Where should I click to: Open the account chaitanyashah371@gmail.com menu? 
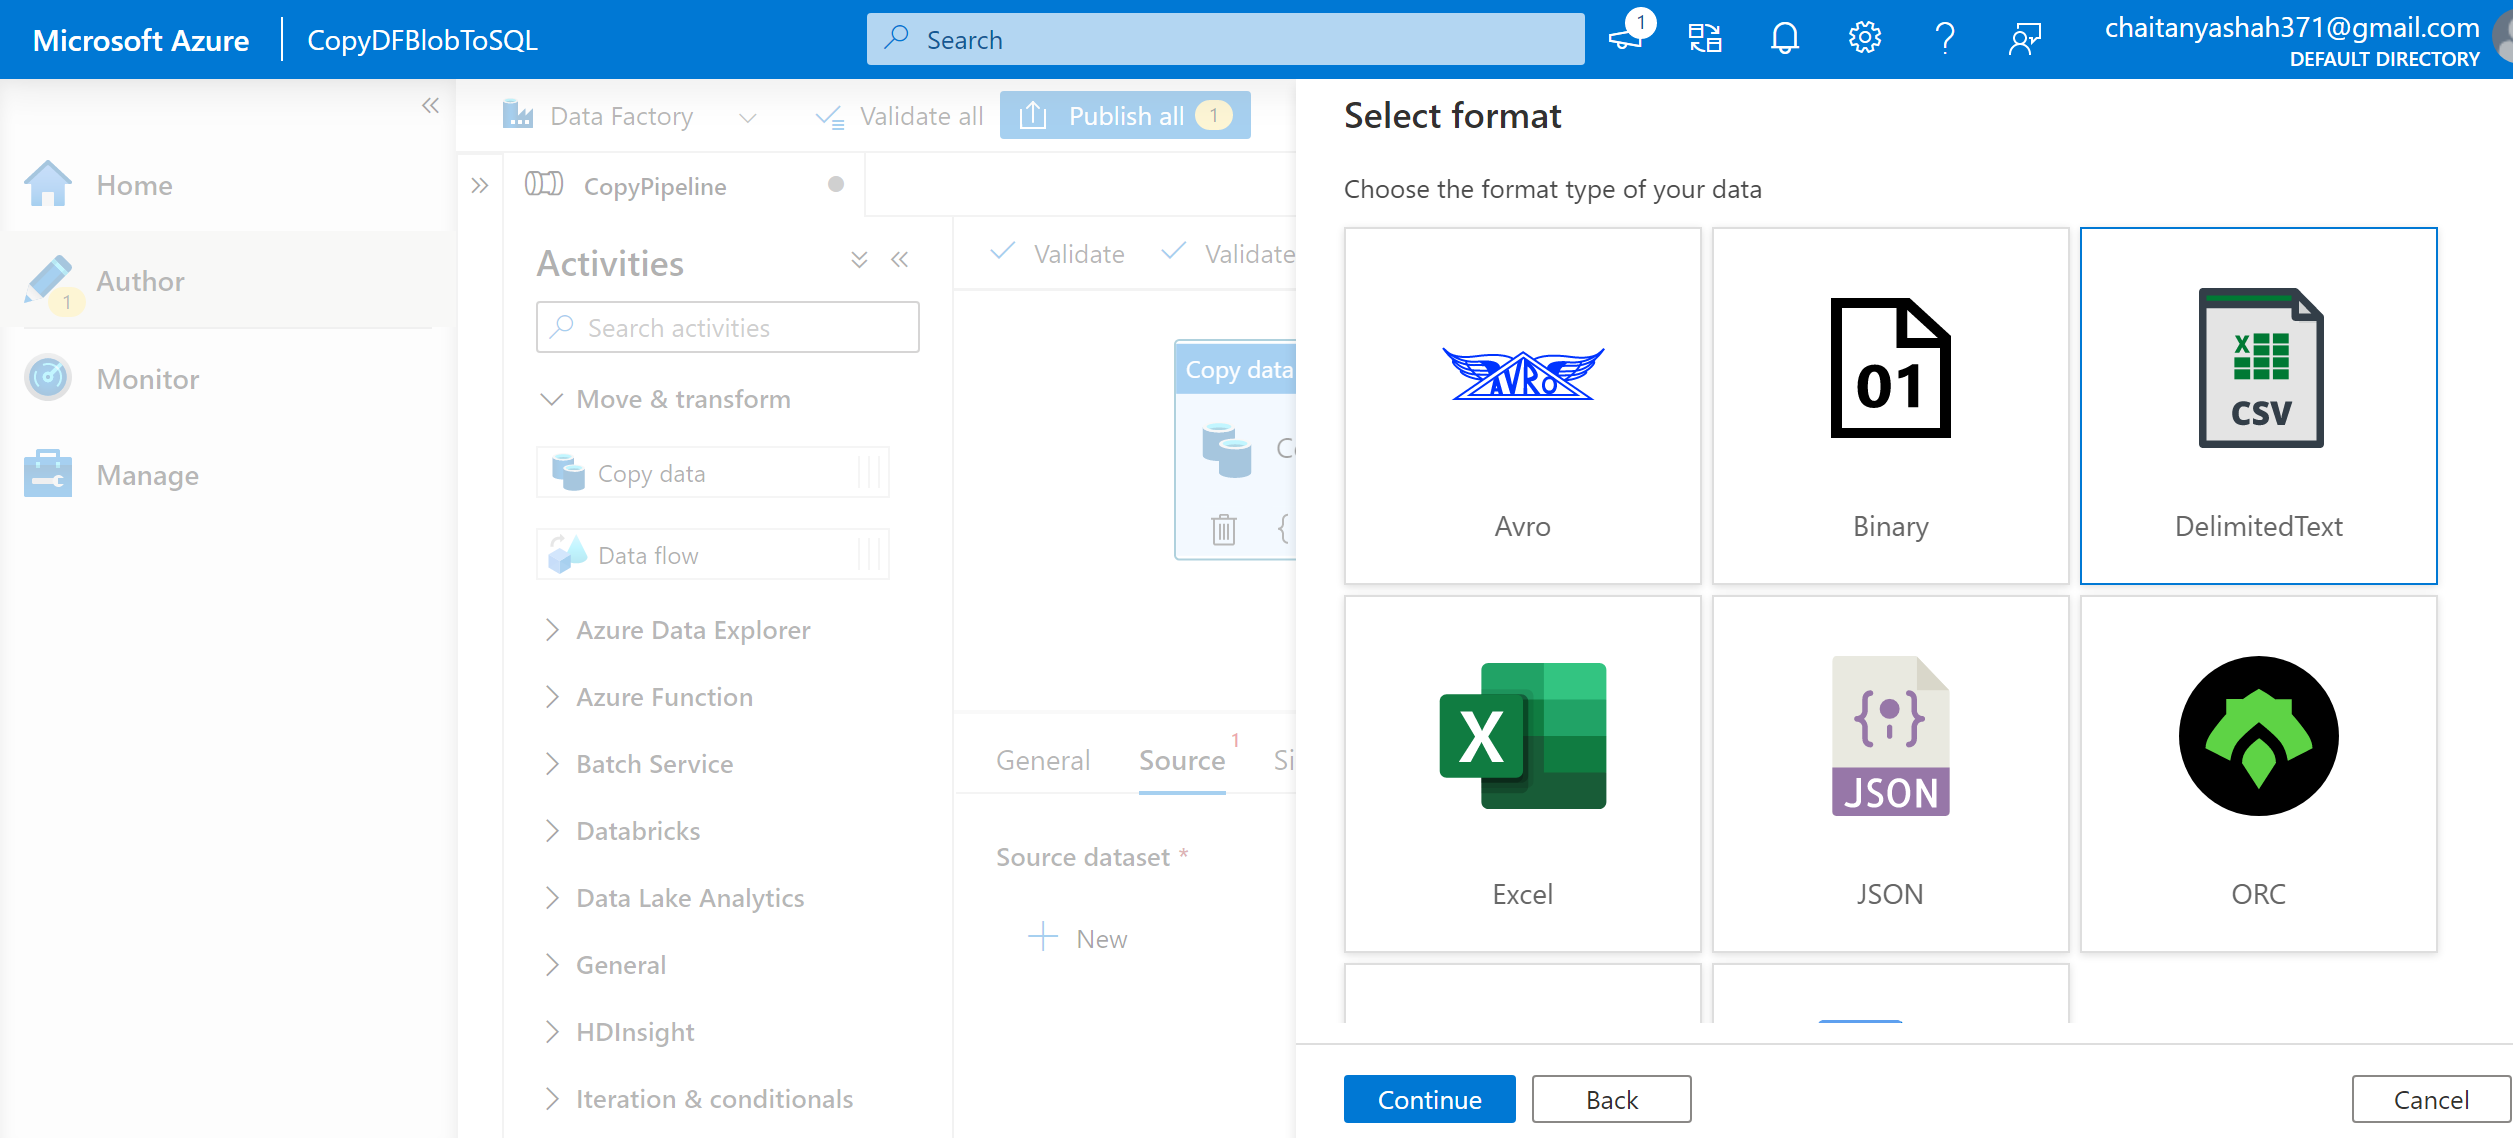[2292, 40]
